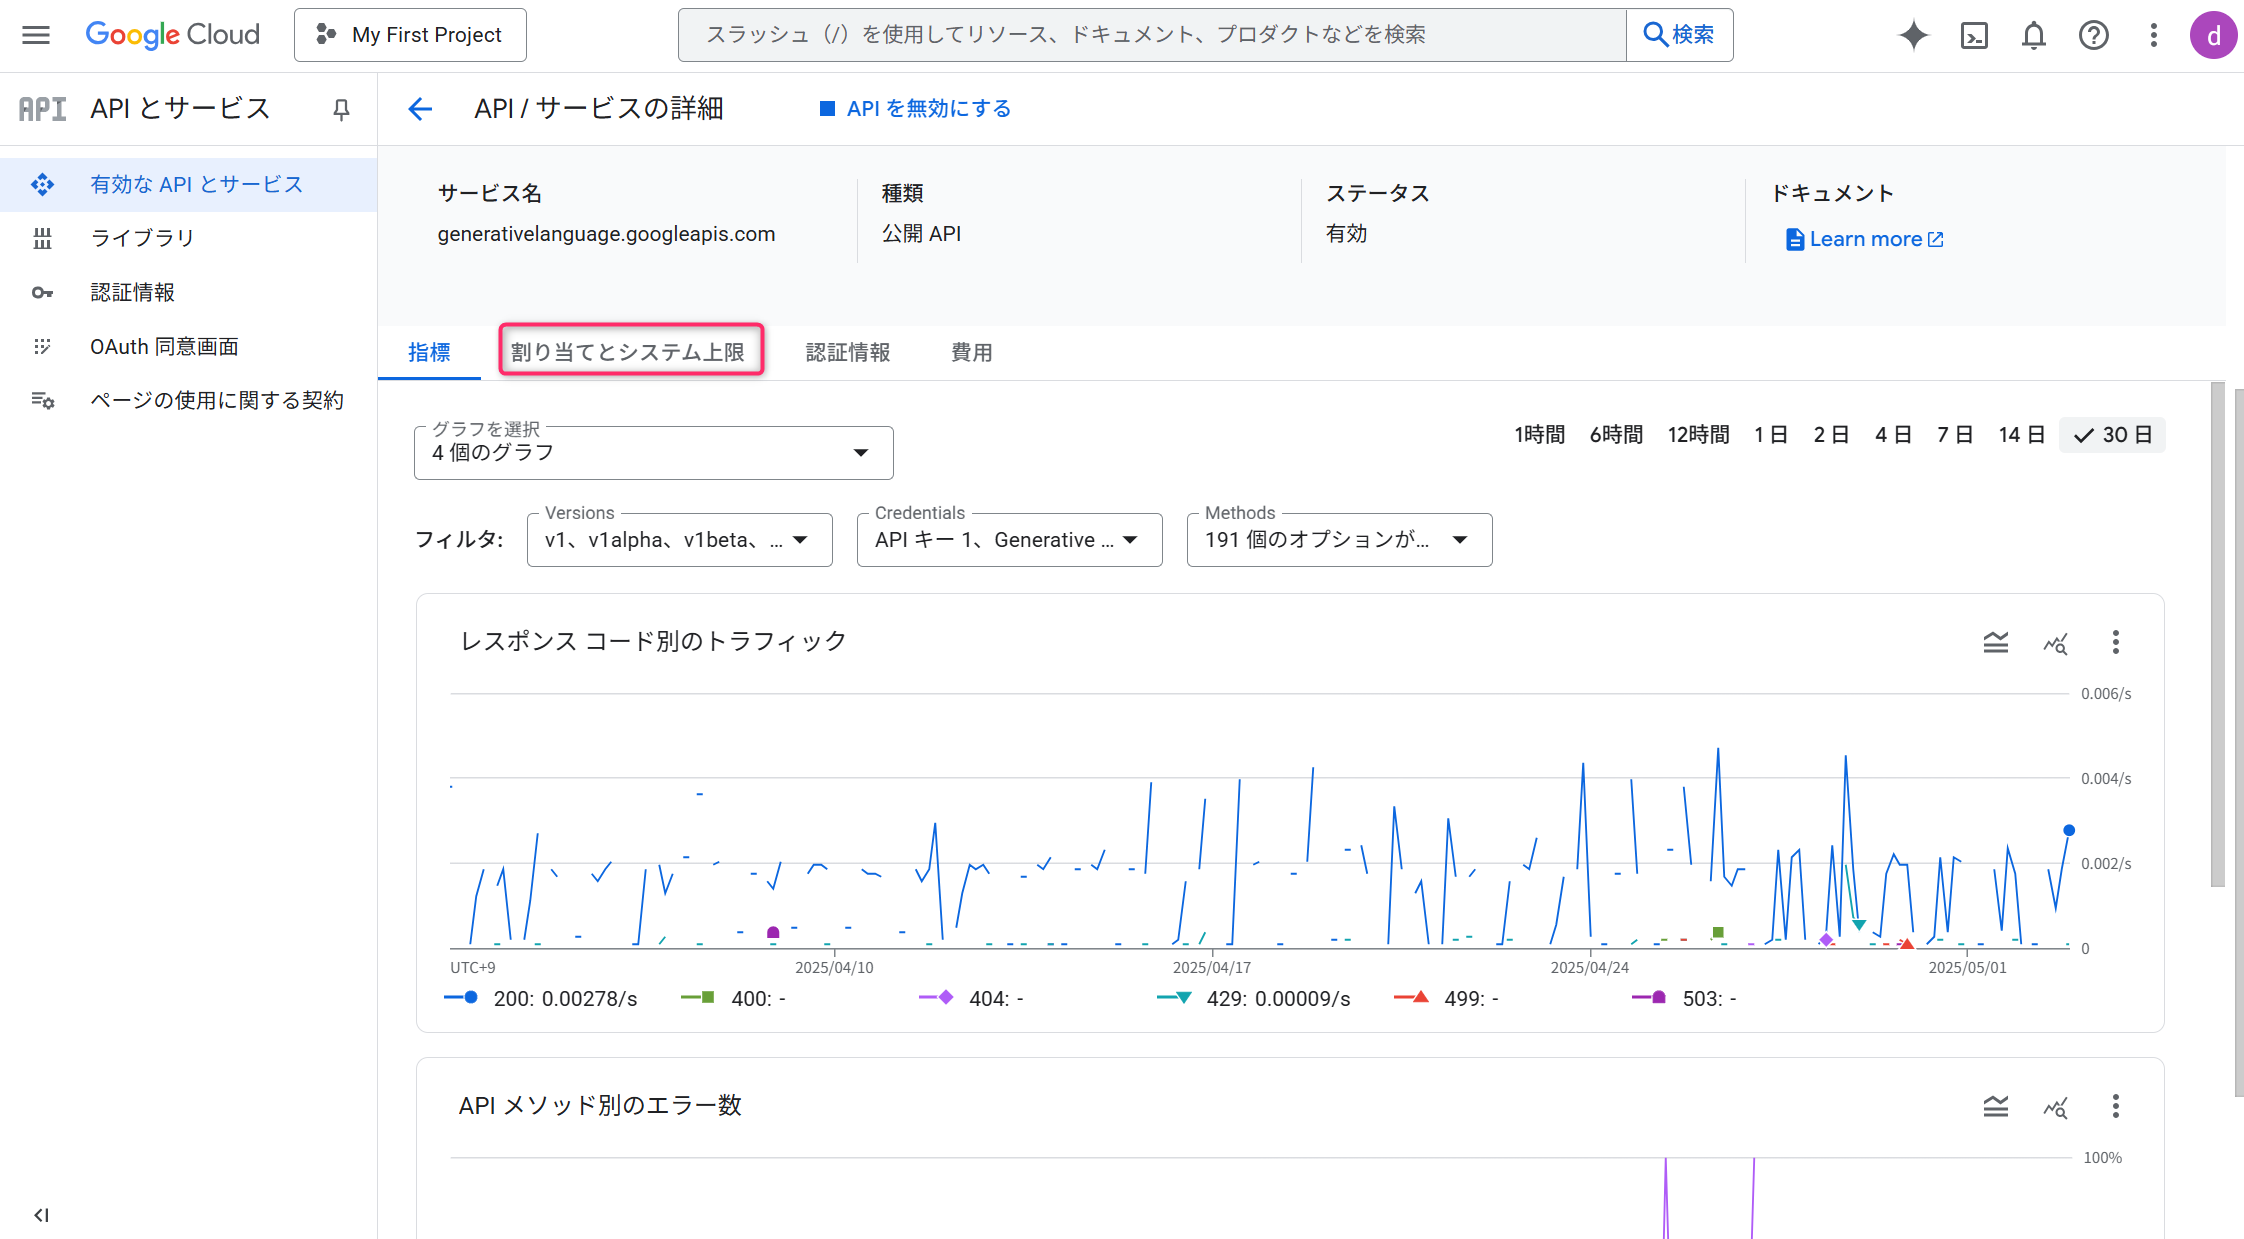Open the Learn more documentation link
The width and height of the screenshot is (2244, 1239).
tap(1865, 240)
